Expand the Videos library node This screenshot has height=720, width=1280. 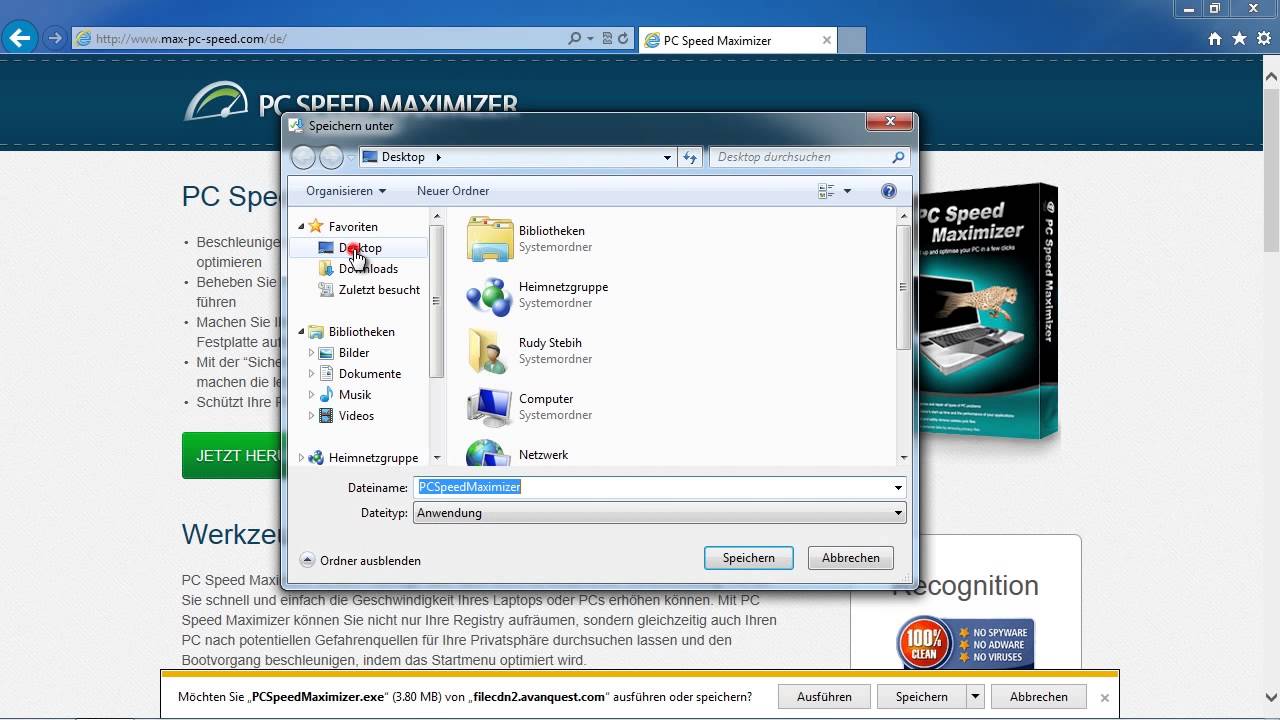point(311,416)
